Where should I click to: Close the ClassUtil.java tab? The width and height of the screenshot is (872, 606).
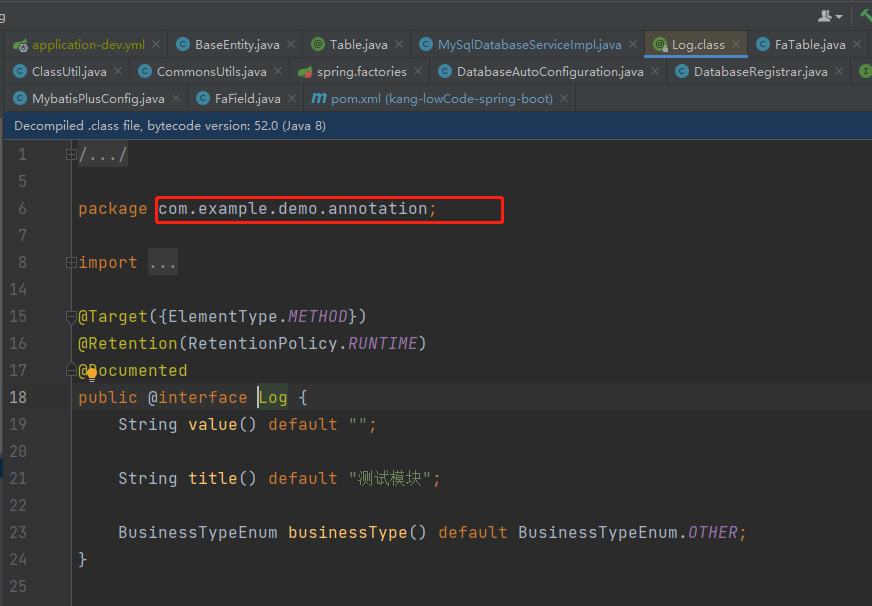click(x=118, y=72)
